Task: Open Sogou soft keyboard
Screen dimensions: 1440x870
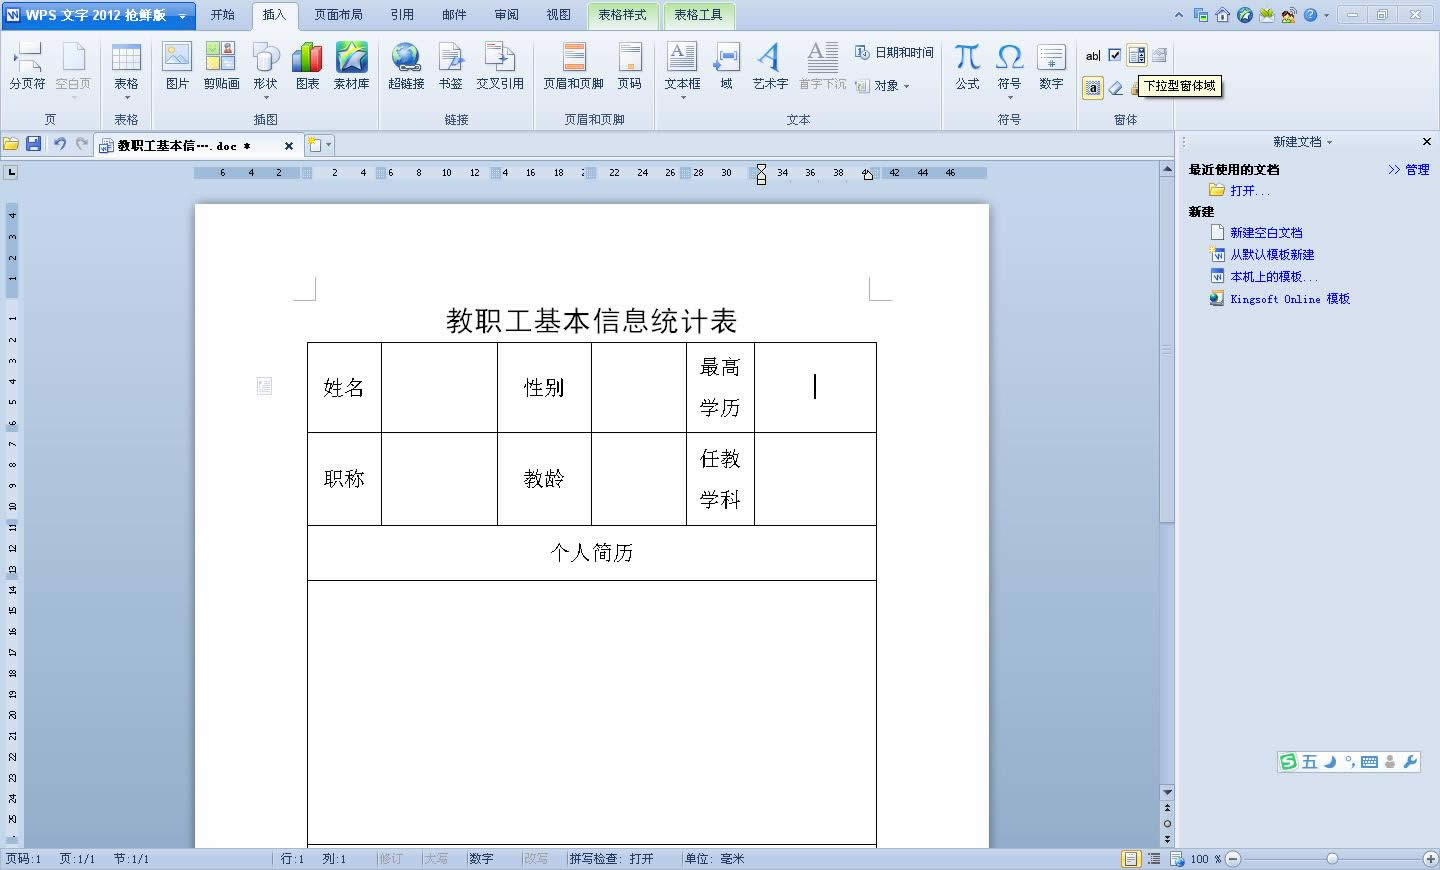Action: [x=1369, y=762]
